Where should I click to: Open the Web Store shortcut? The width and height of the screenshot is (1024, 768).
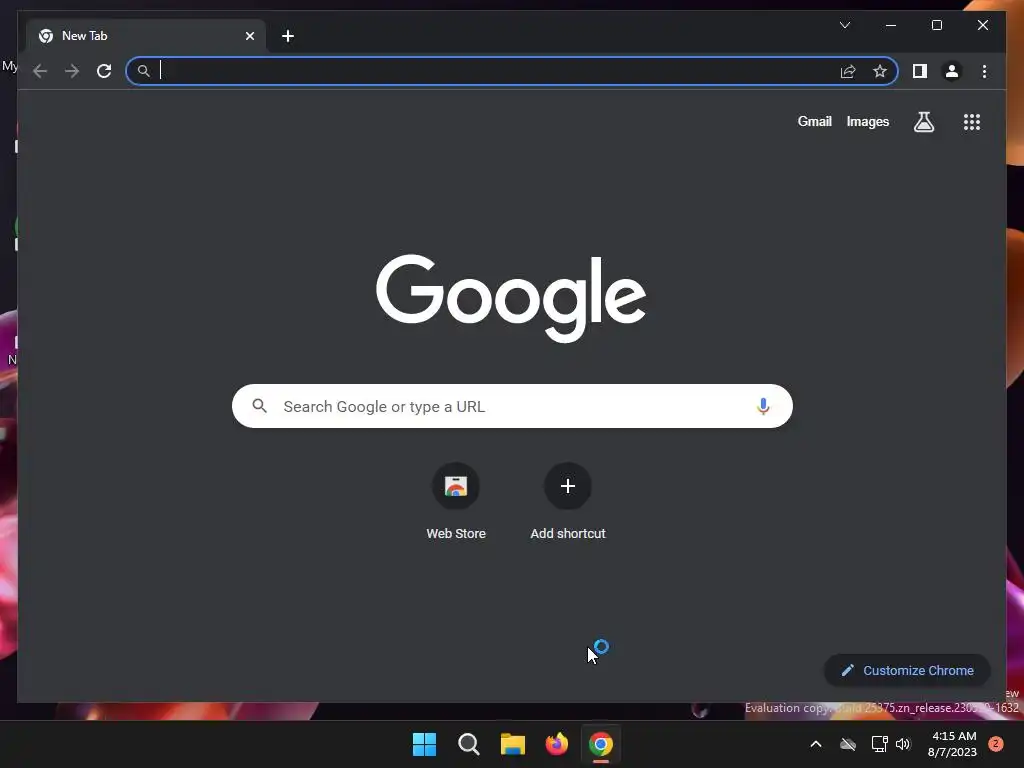(456, 502)
